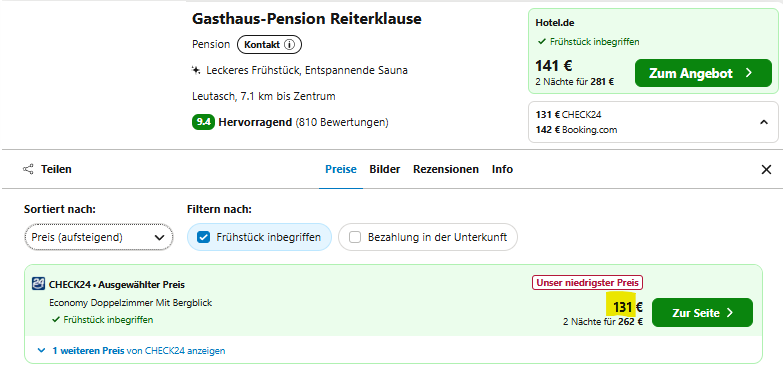Switch to the Bilder tab
Viewport: 783px width, 370px height.
[385, 169]
